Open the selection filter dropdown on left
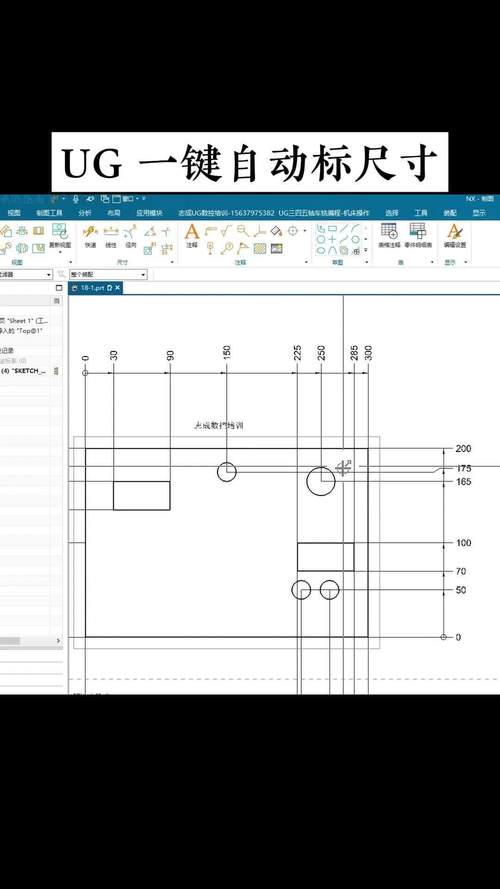Image resolution: width=500 pixels, height=889 pixels. click(26, 274)
